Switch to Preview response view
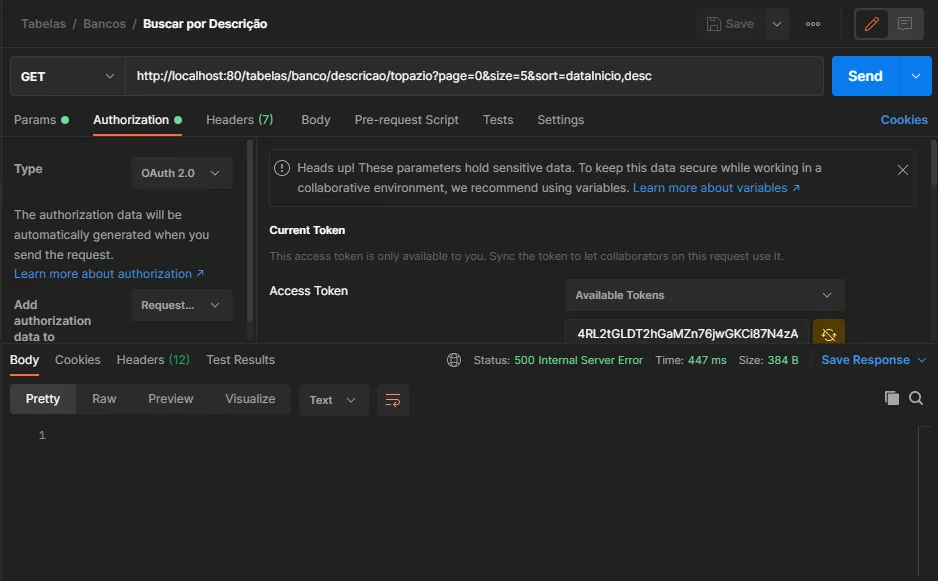The height and width of the screenshot is (581, 938). pos(171,399)
